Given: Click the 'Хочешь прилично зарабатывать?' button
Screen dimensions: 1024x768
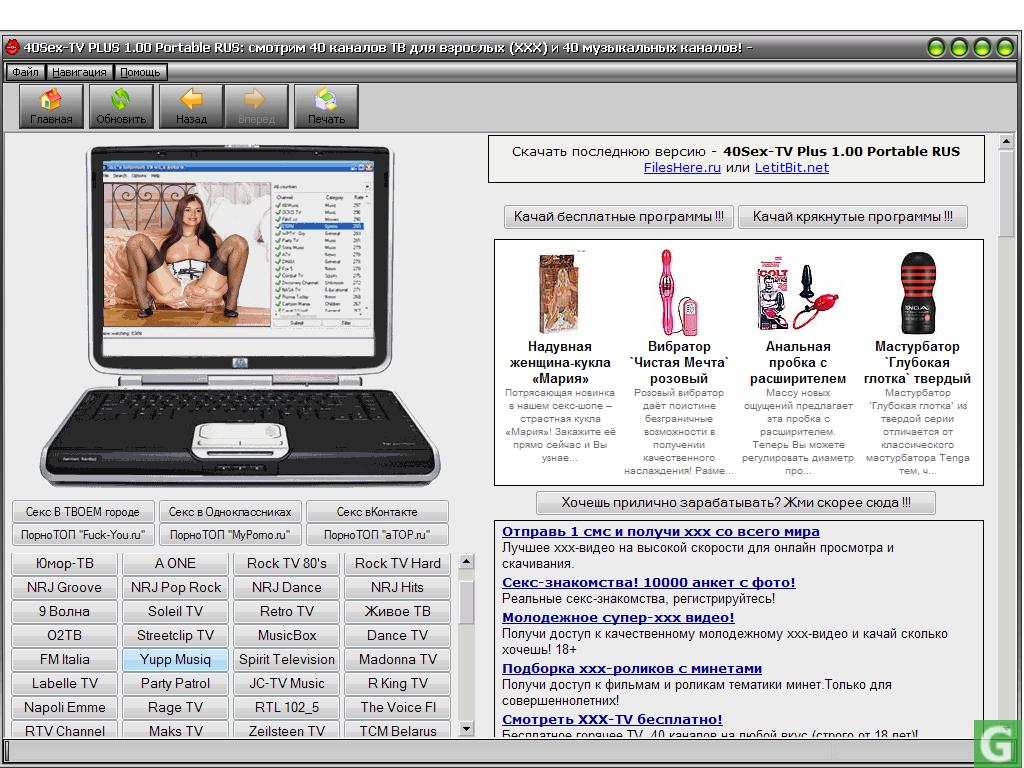Looking at the screenshot, I should tap(735, 503).
